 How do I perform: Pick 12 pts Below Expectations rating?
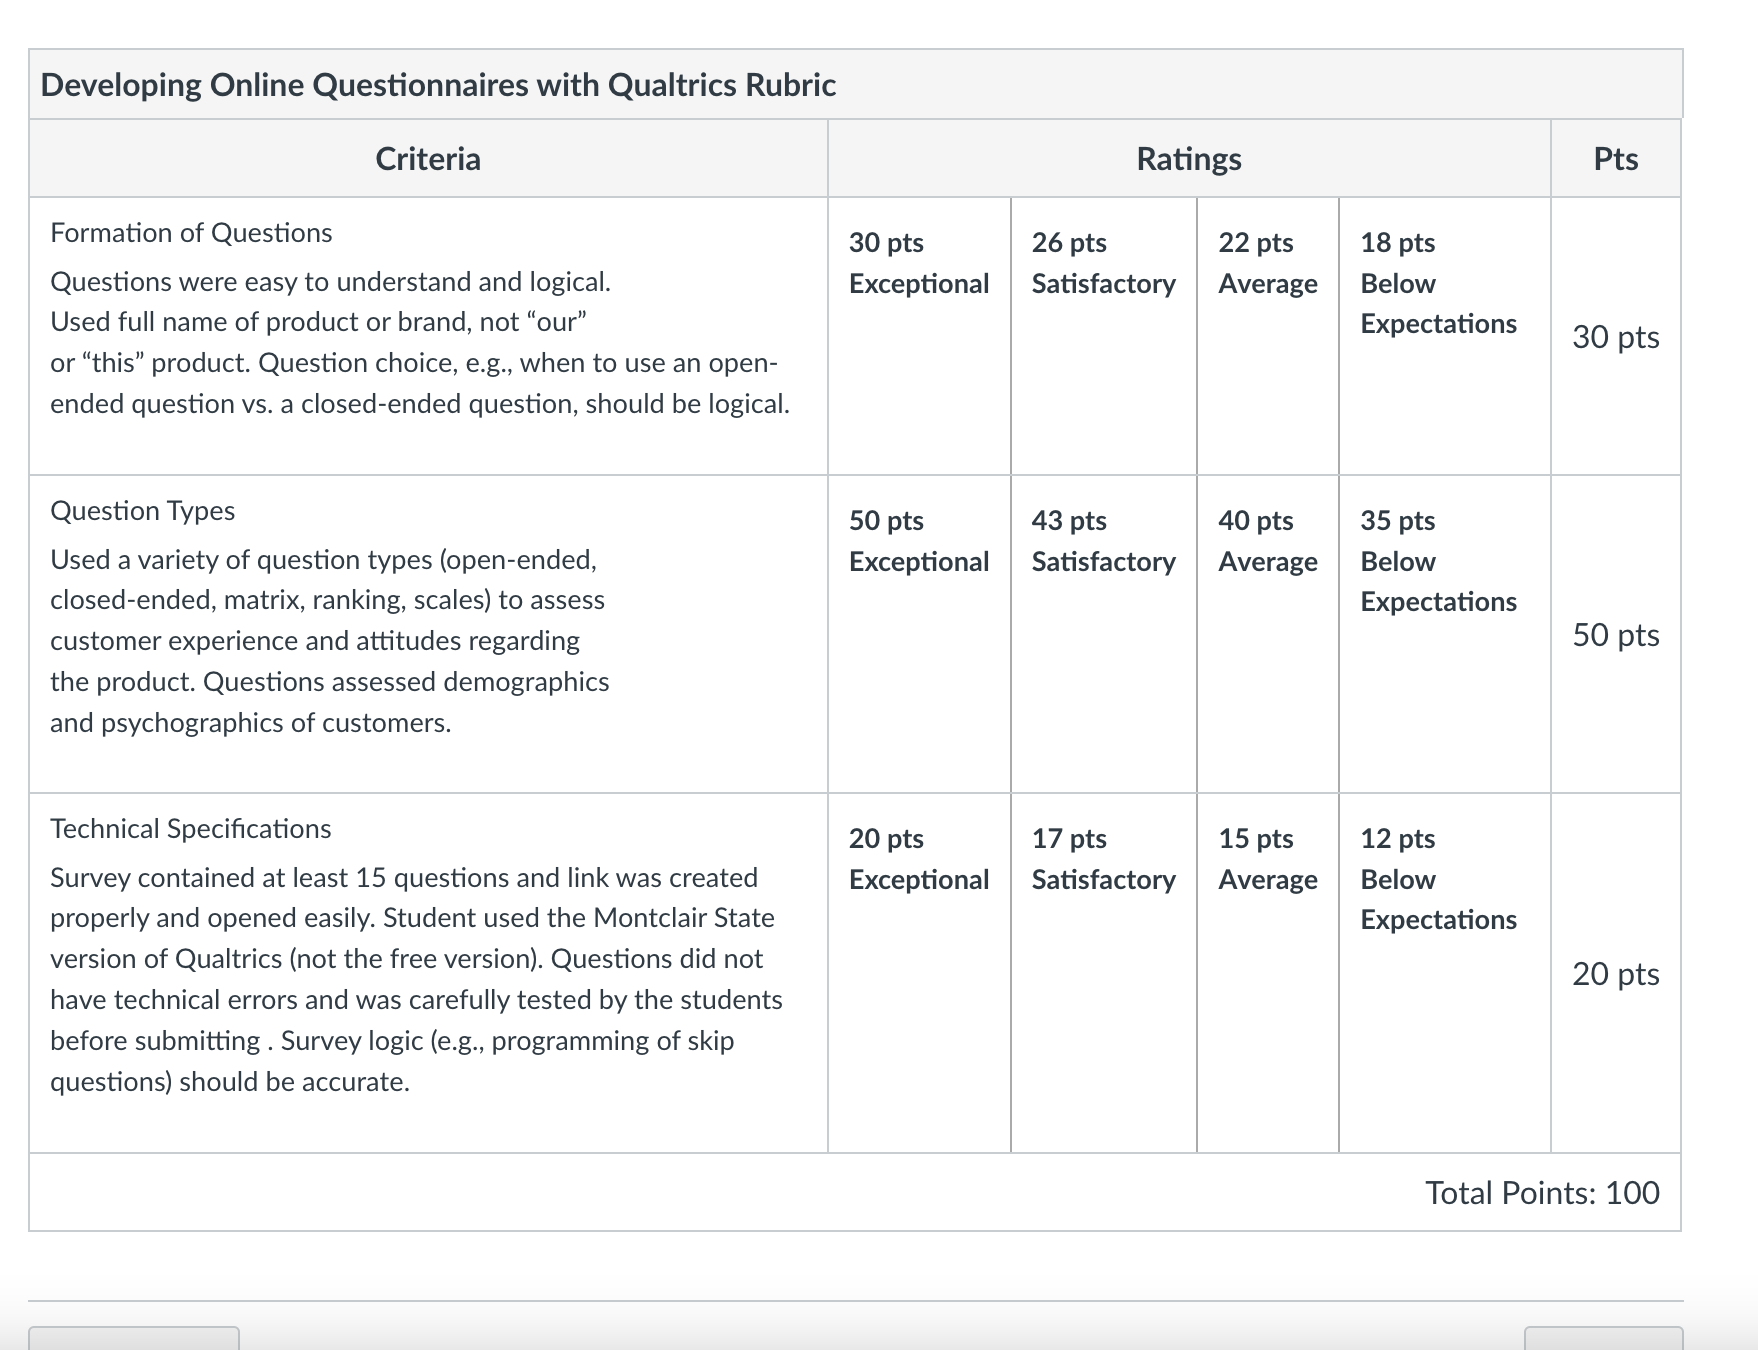(x=1444, y=973)
